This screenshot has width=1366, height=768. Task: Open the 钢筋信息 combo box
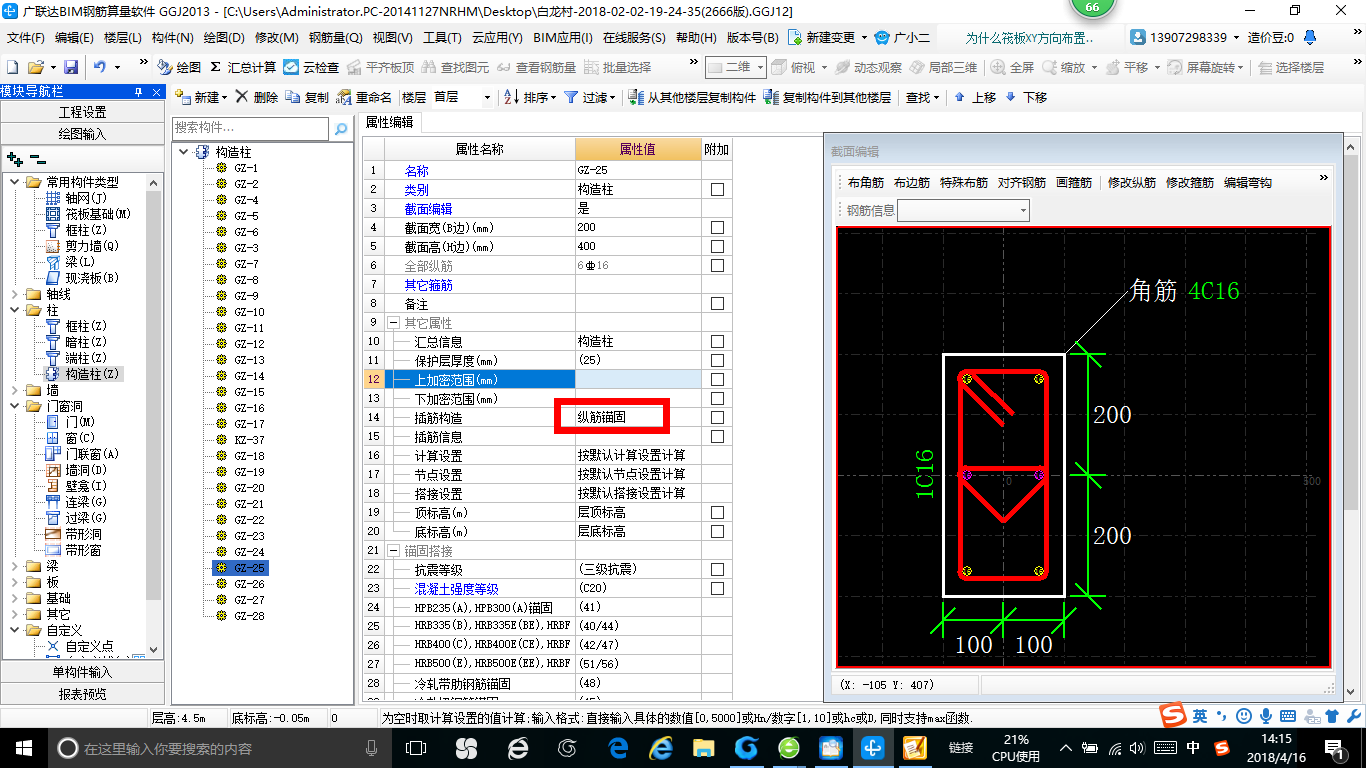tap(964, 210)
